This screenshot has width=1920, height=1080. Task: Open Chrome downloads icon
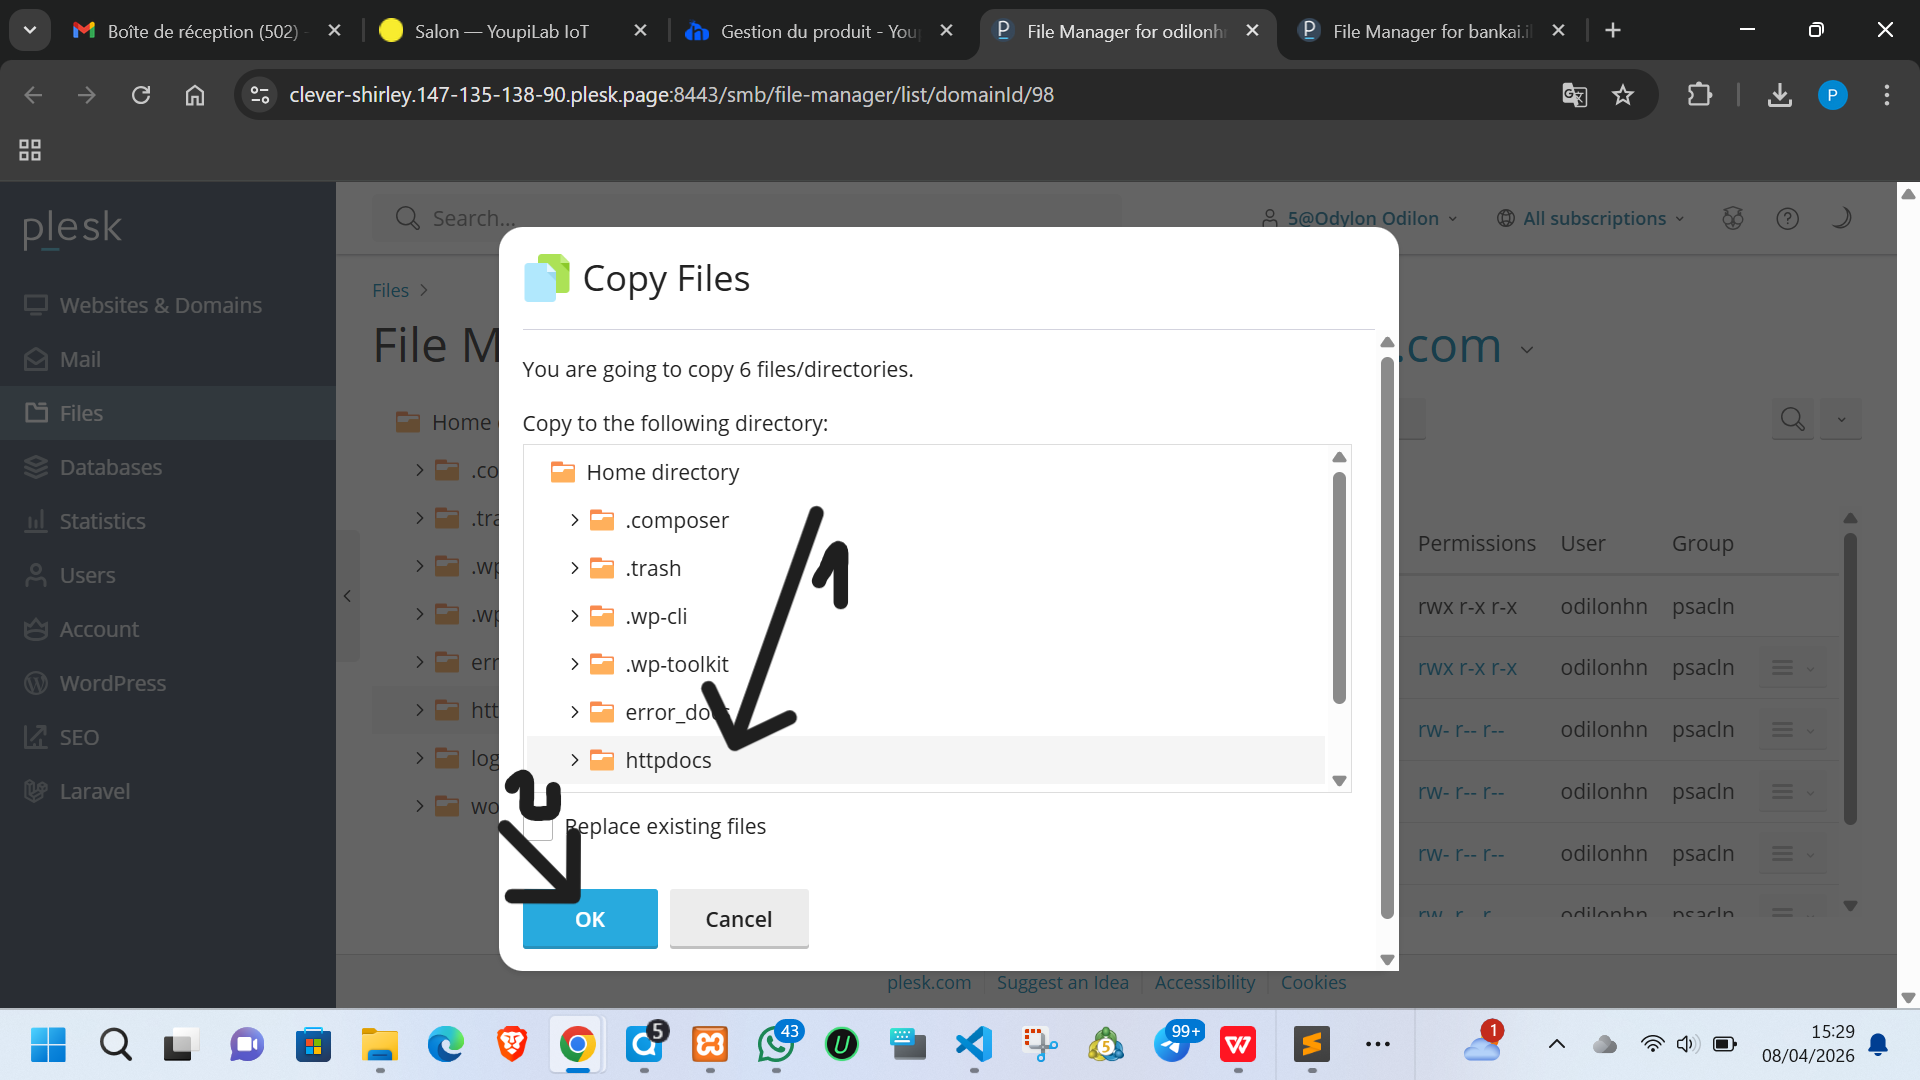point(1779,95)
